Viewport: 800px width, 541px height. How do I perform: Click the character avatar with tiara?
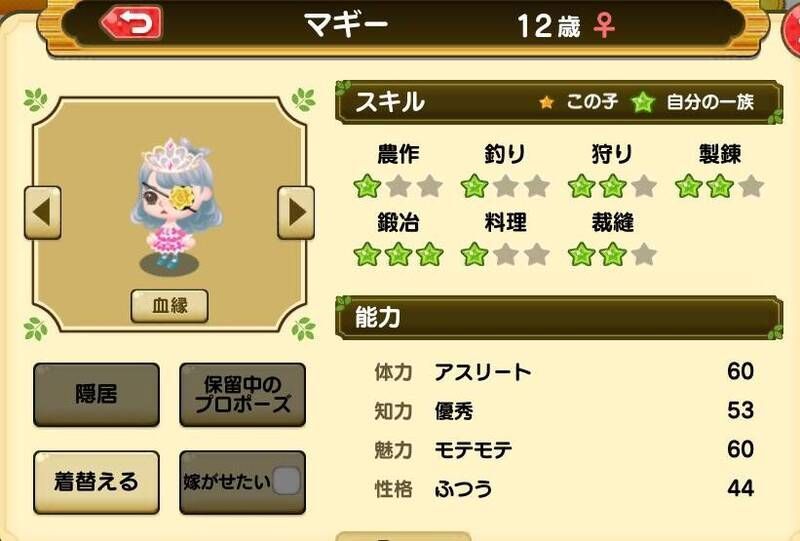point(174,204)
